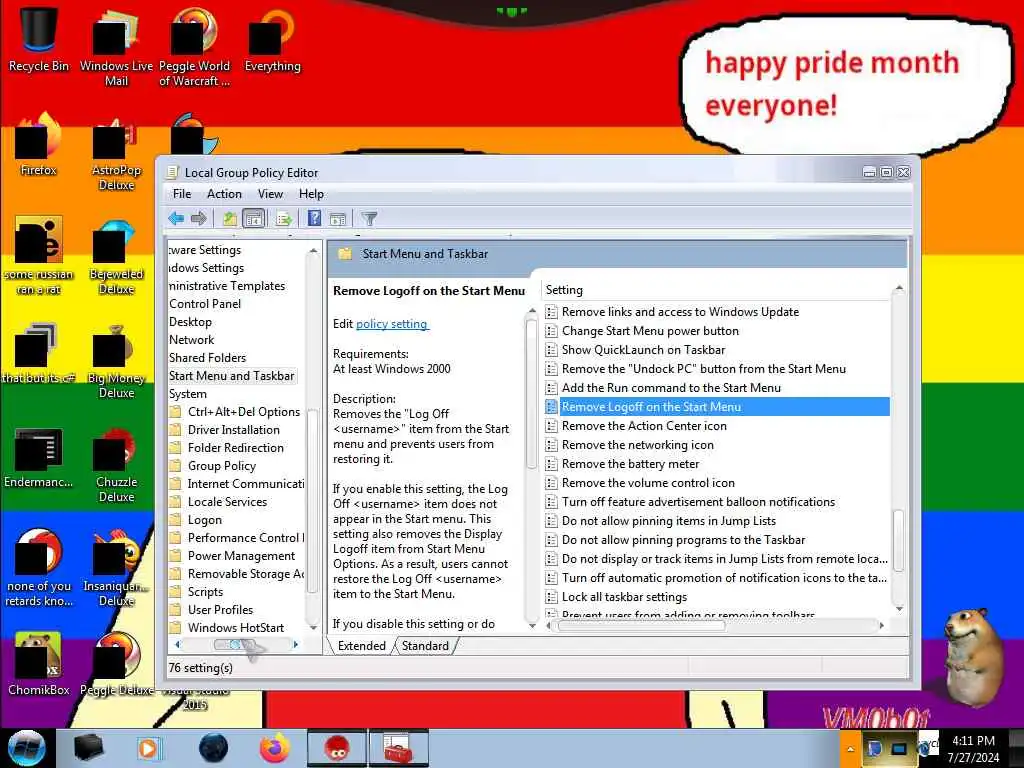Click the Locale Services folder icon
The width and height of the screenshot is (1024, 768).
tap(175, 502)
